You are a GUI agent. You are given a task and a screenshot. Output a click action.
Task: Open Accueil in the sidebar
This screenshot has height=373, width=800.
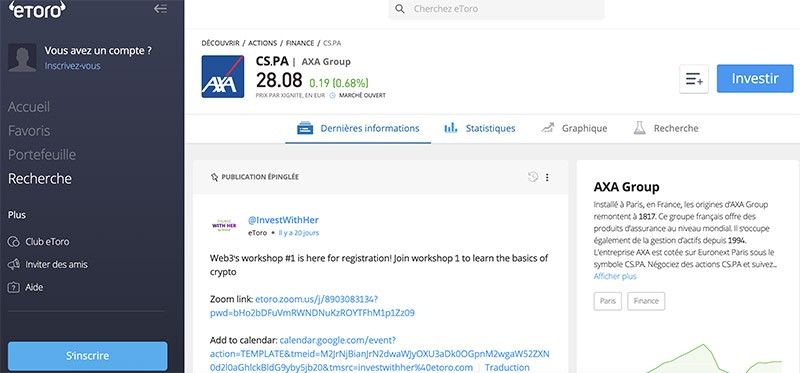pos(29,107)
